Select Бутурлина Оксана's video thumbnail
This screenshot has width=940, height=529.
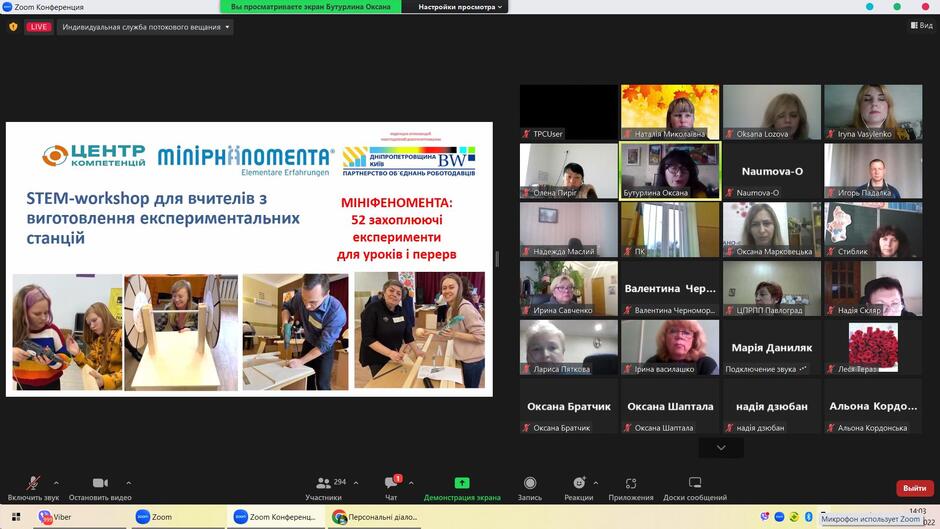pyautogui.click(x=670, y=171)
